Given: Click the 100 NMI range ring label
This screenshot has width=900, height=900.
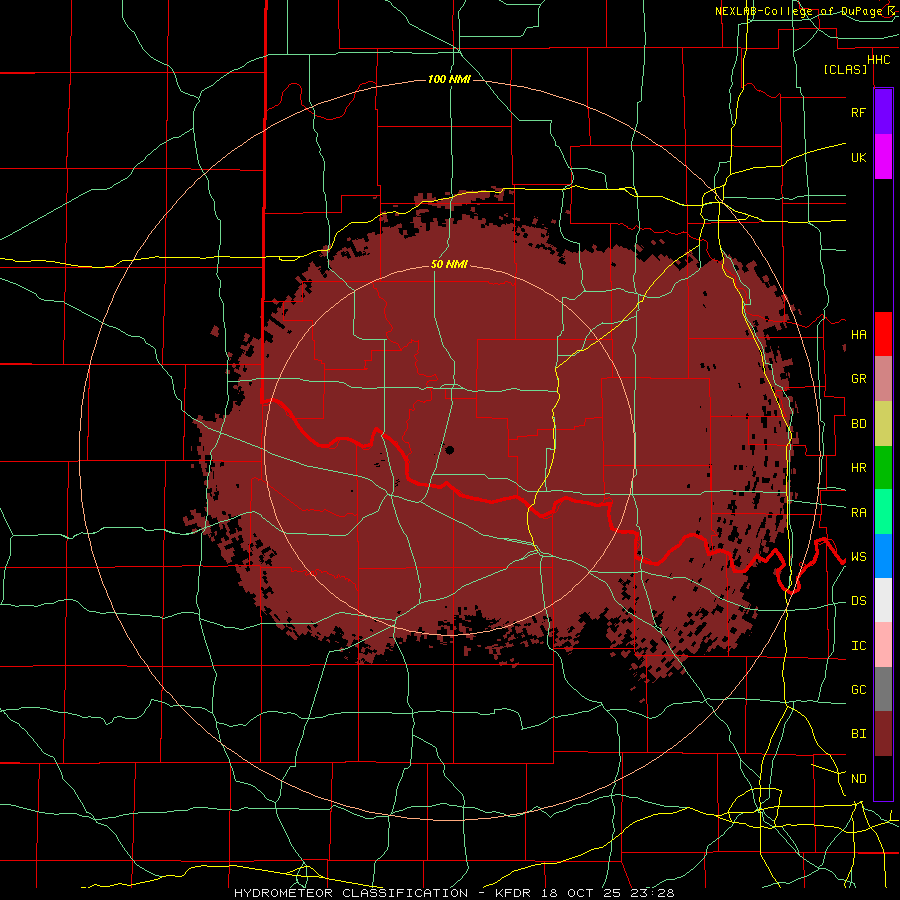Looking at the screenshot, I should 449,79.
